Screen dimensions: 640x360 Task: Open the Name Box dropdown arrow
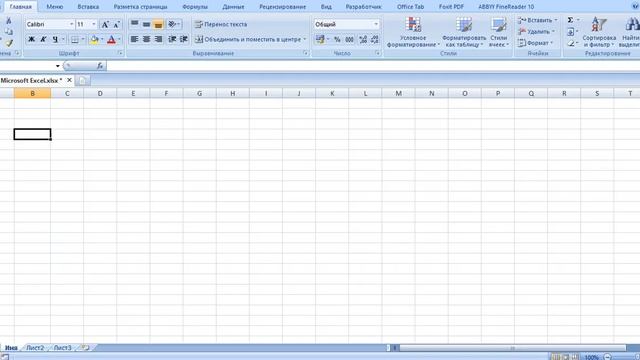pos(58,66)
